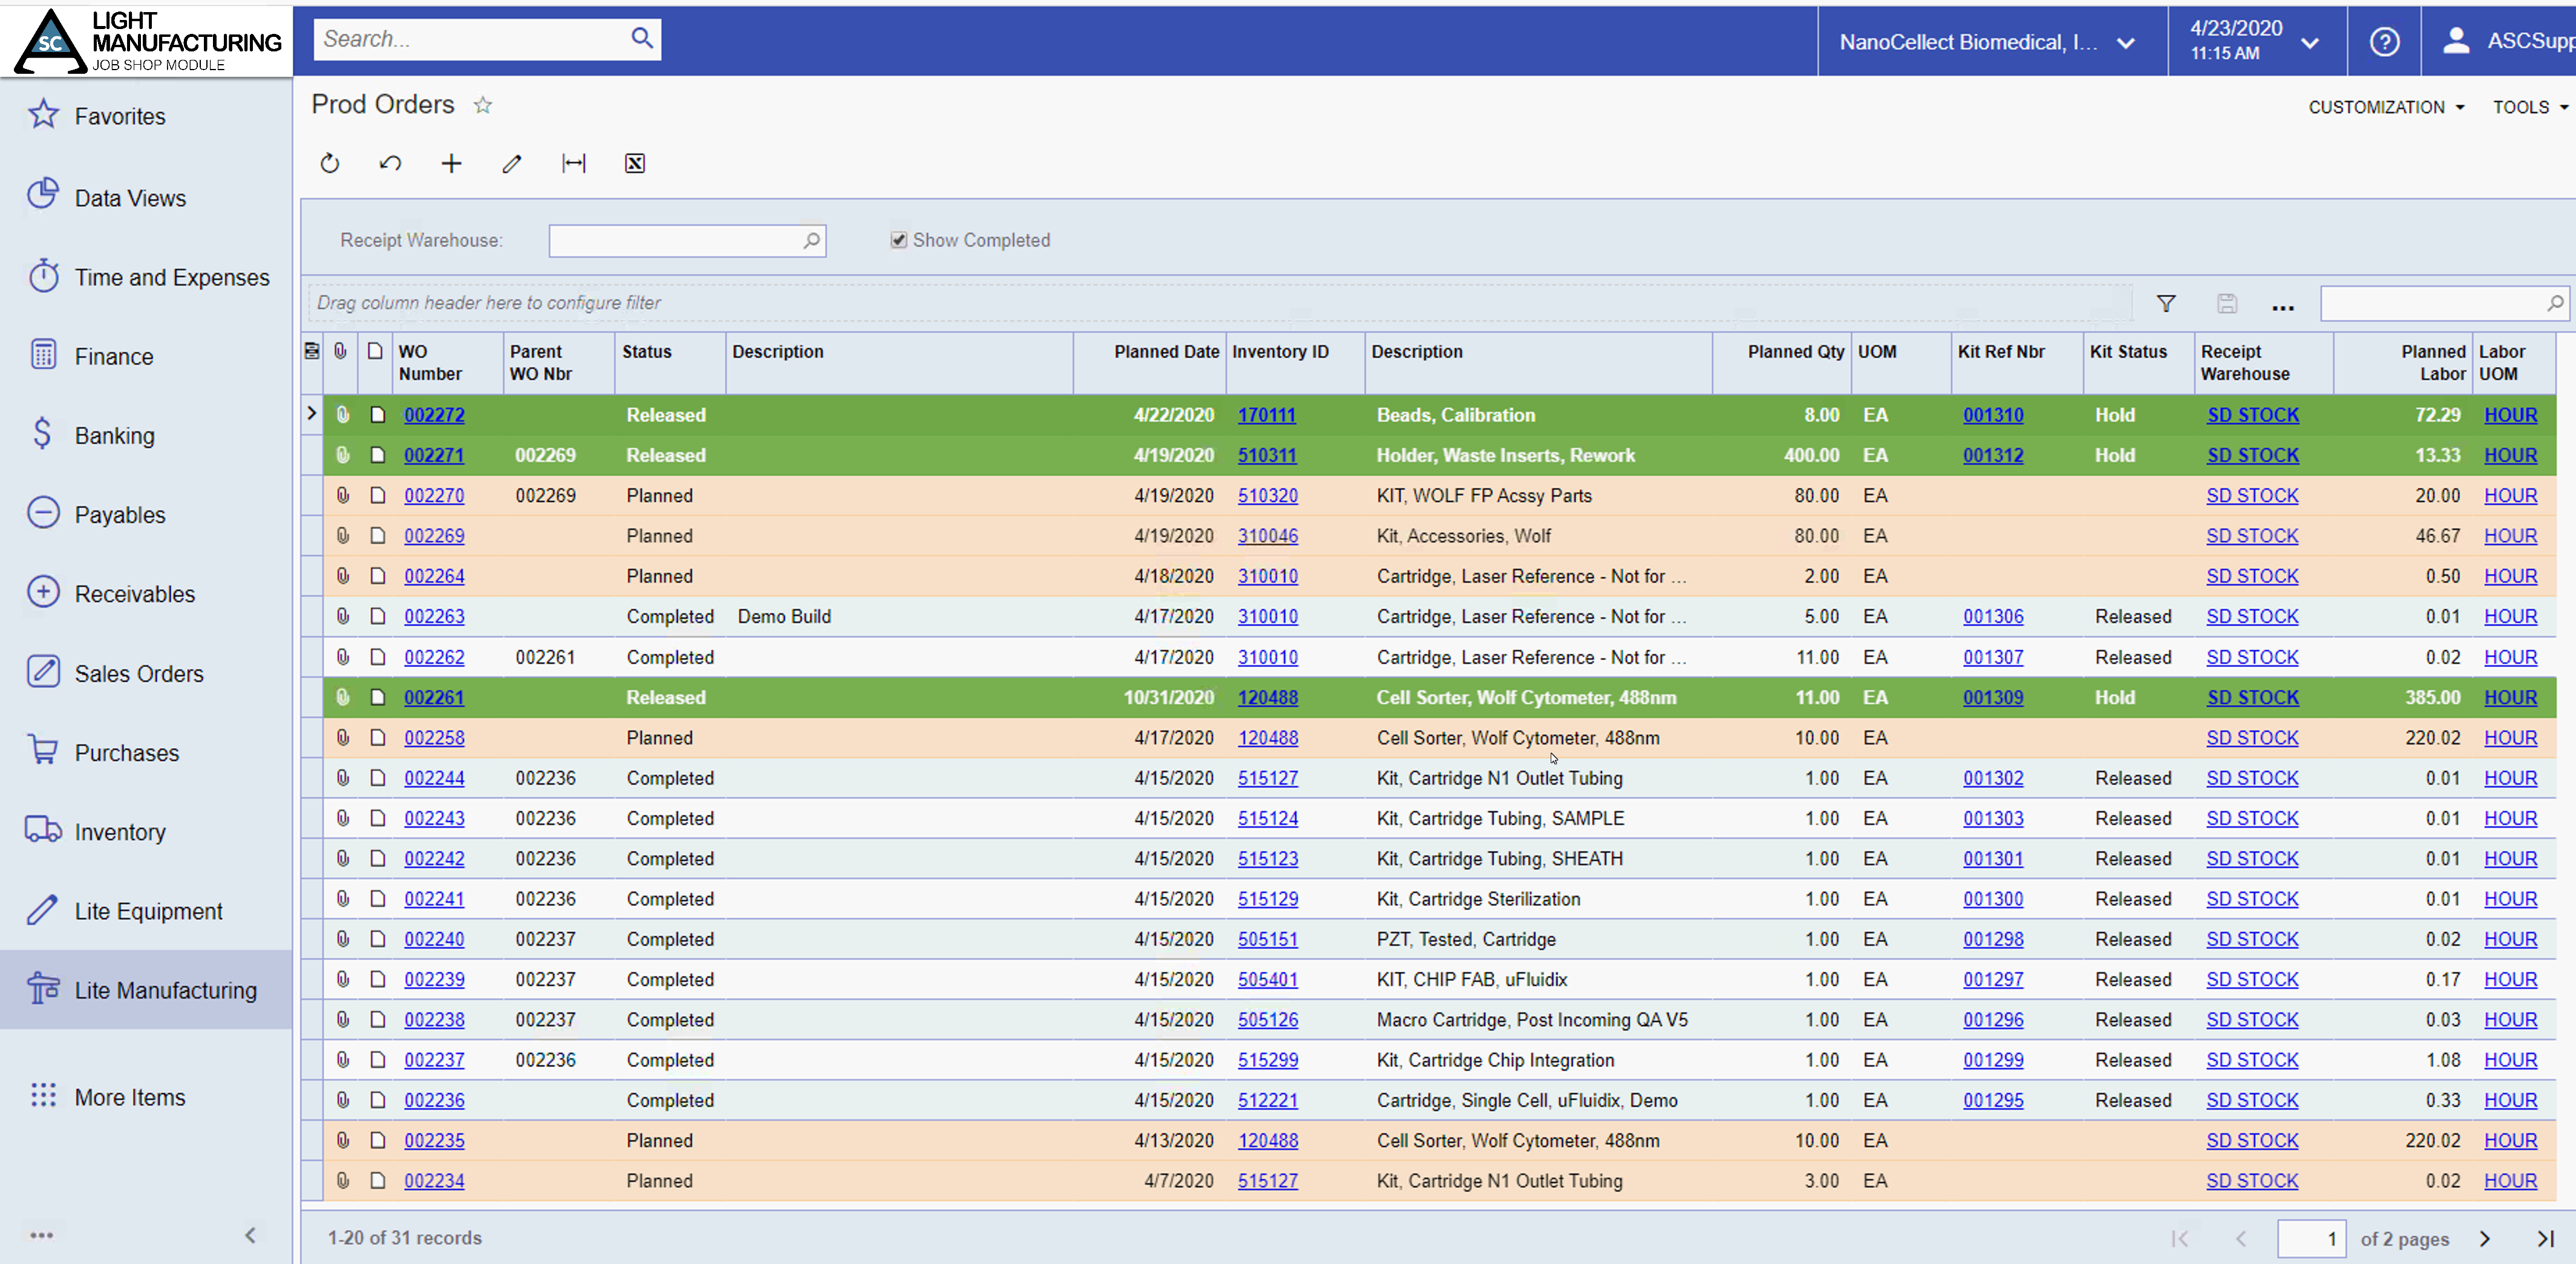Image resolution: width=2576 pixels, height=1264 pixels.
Task: Open work order 002236 link
Action: click(x=434, y=1100)
